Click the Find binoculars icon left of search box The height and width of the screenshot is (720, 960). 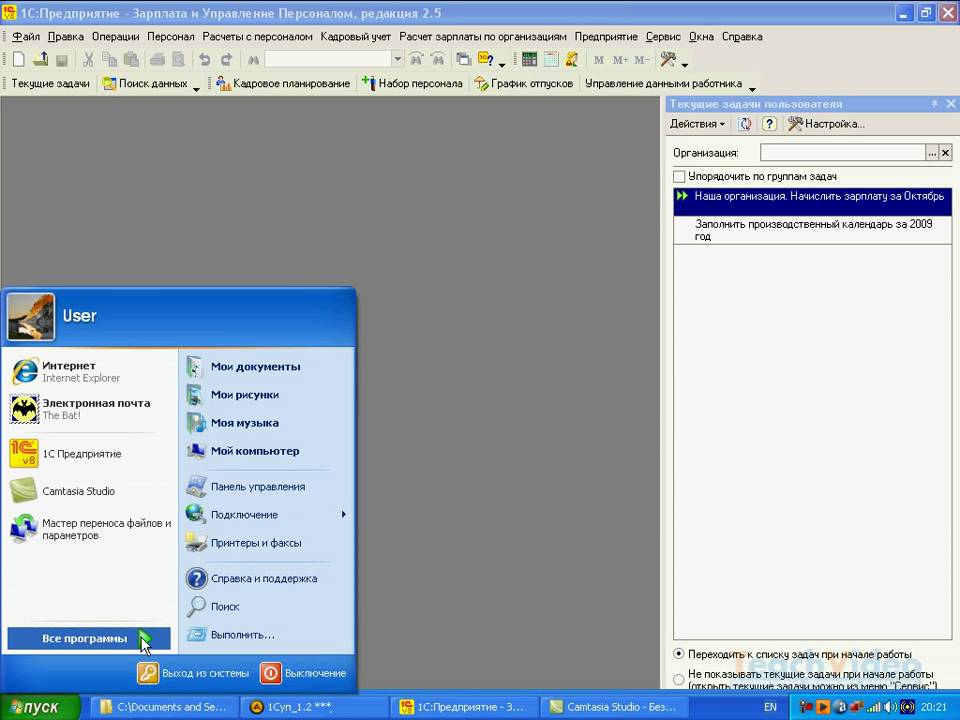coord(253,60)
